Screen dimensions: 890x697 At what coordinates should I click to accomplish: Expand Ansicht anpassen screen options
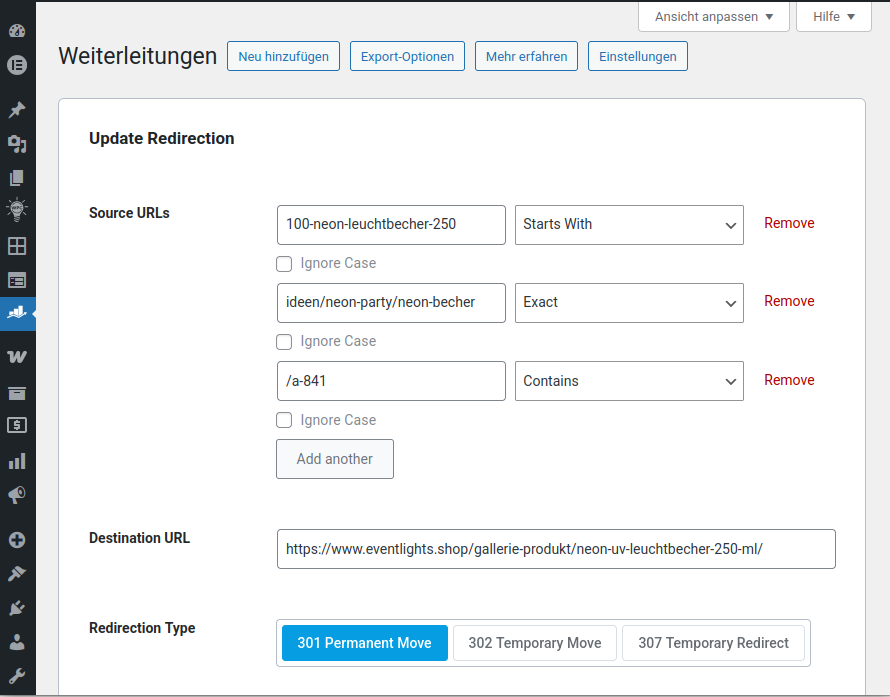point(713,16)
